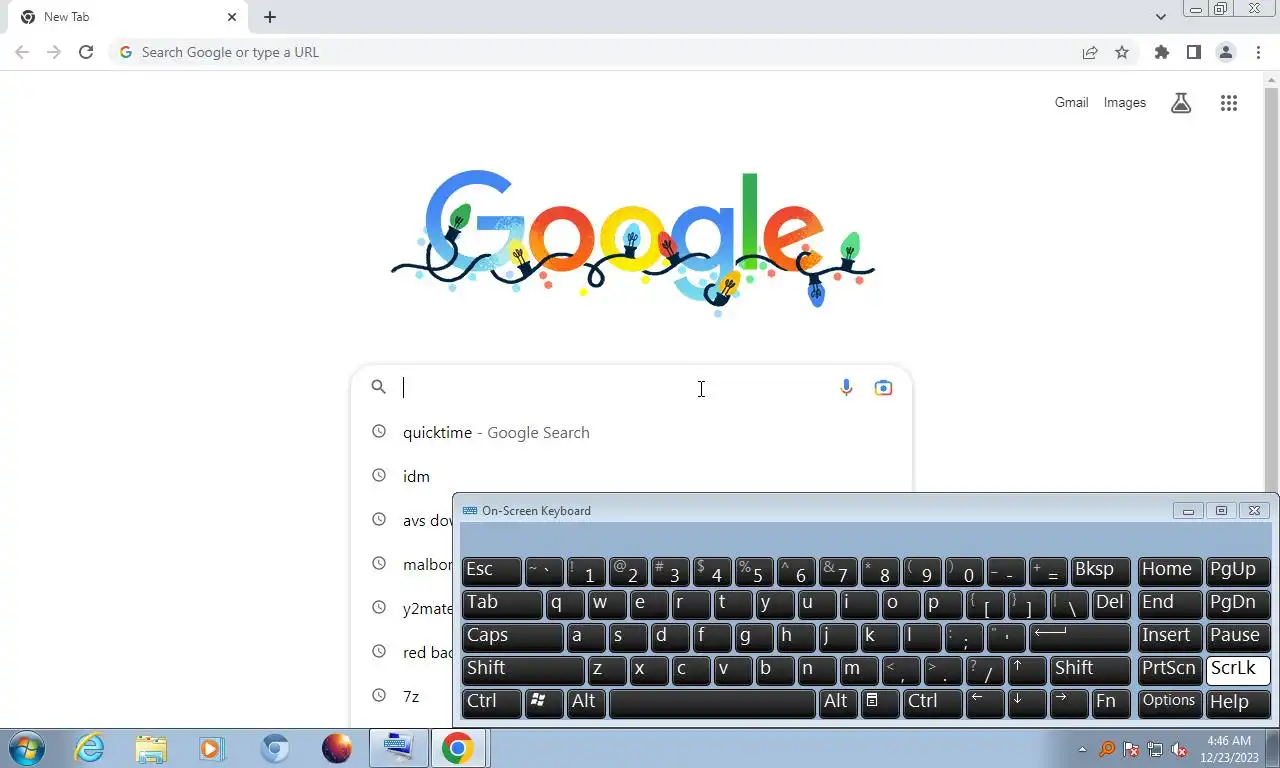Open the tab search chevron in Chrome
1280x768 pixels.
[1160, 17]
